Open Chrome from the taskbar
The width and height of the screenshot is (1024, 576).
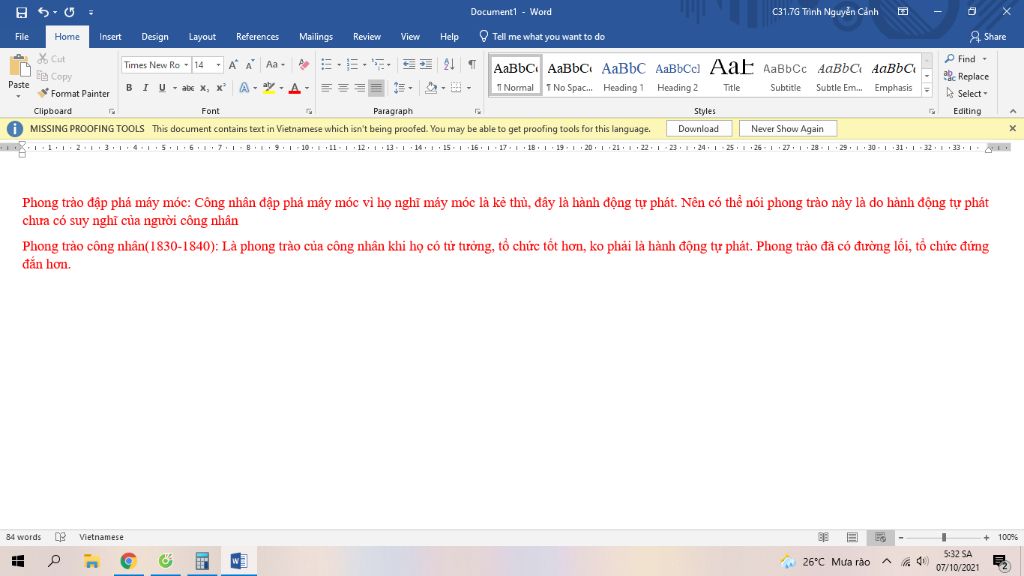[x=128, y=561]
